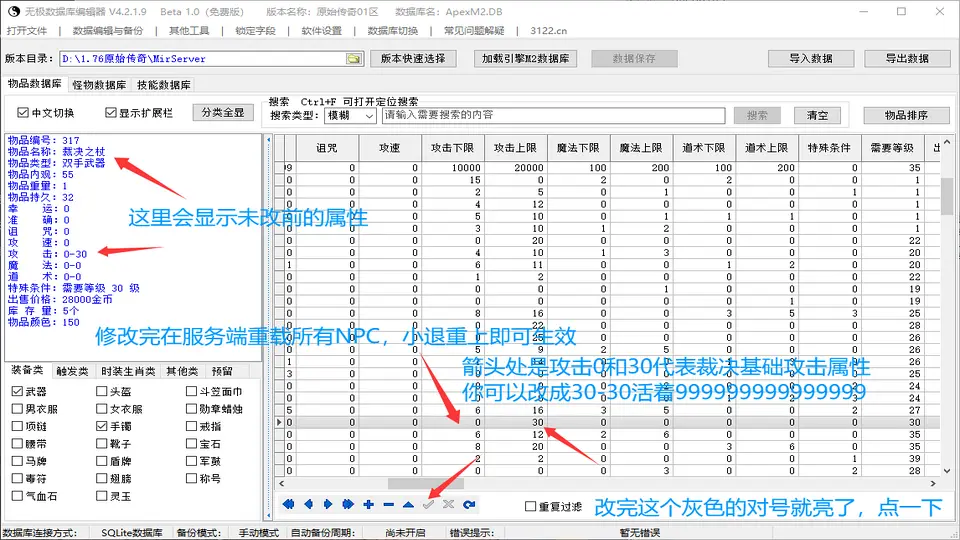Check the 戒指 checkbox
This screenshot has height=540, width=960.
pos(192,426)
